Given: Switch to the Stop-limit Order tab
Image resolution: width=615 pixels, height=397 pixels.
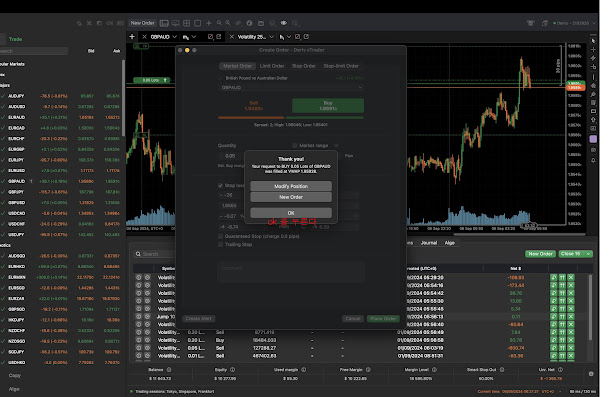Looking at the screenshot, I should [x=341, y=66].
